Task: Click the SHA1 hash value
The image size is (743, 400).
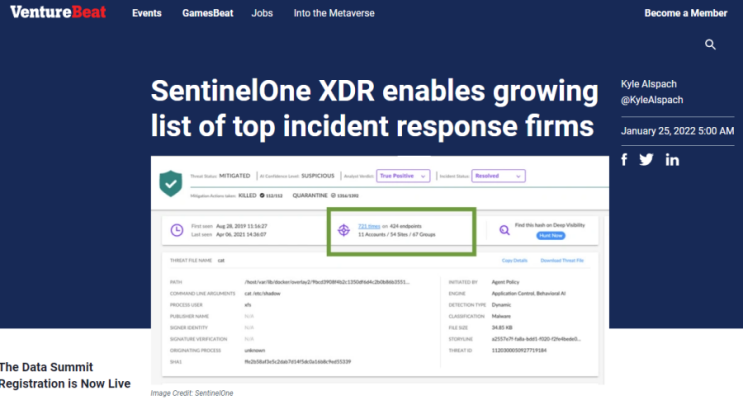Action: click(298, 362)
